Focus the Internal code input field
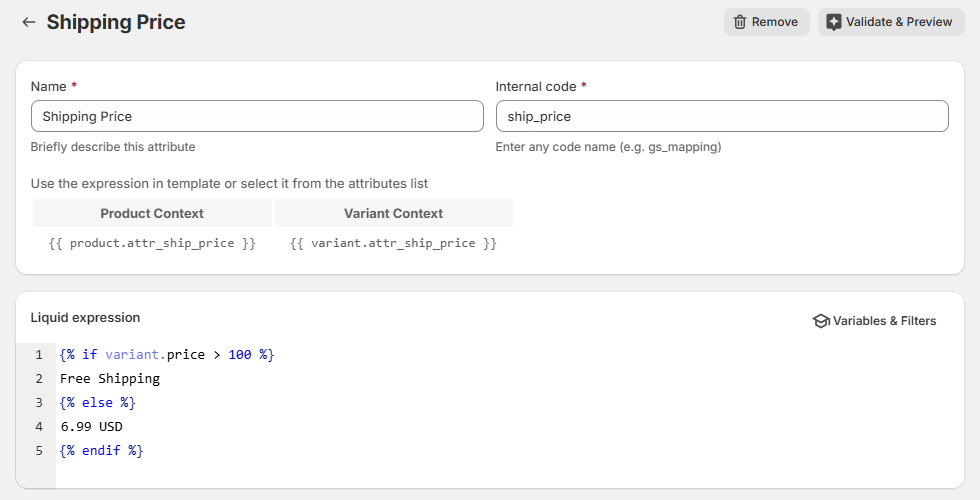 tap(721, 116)
